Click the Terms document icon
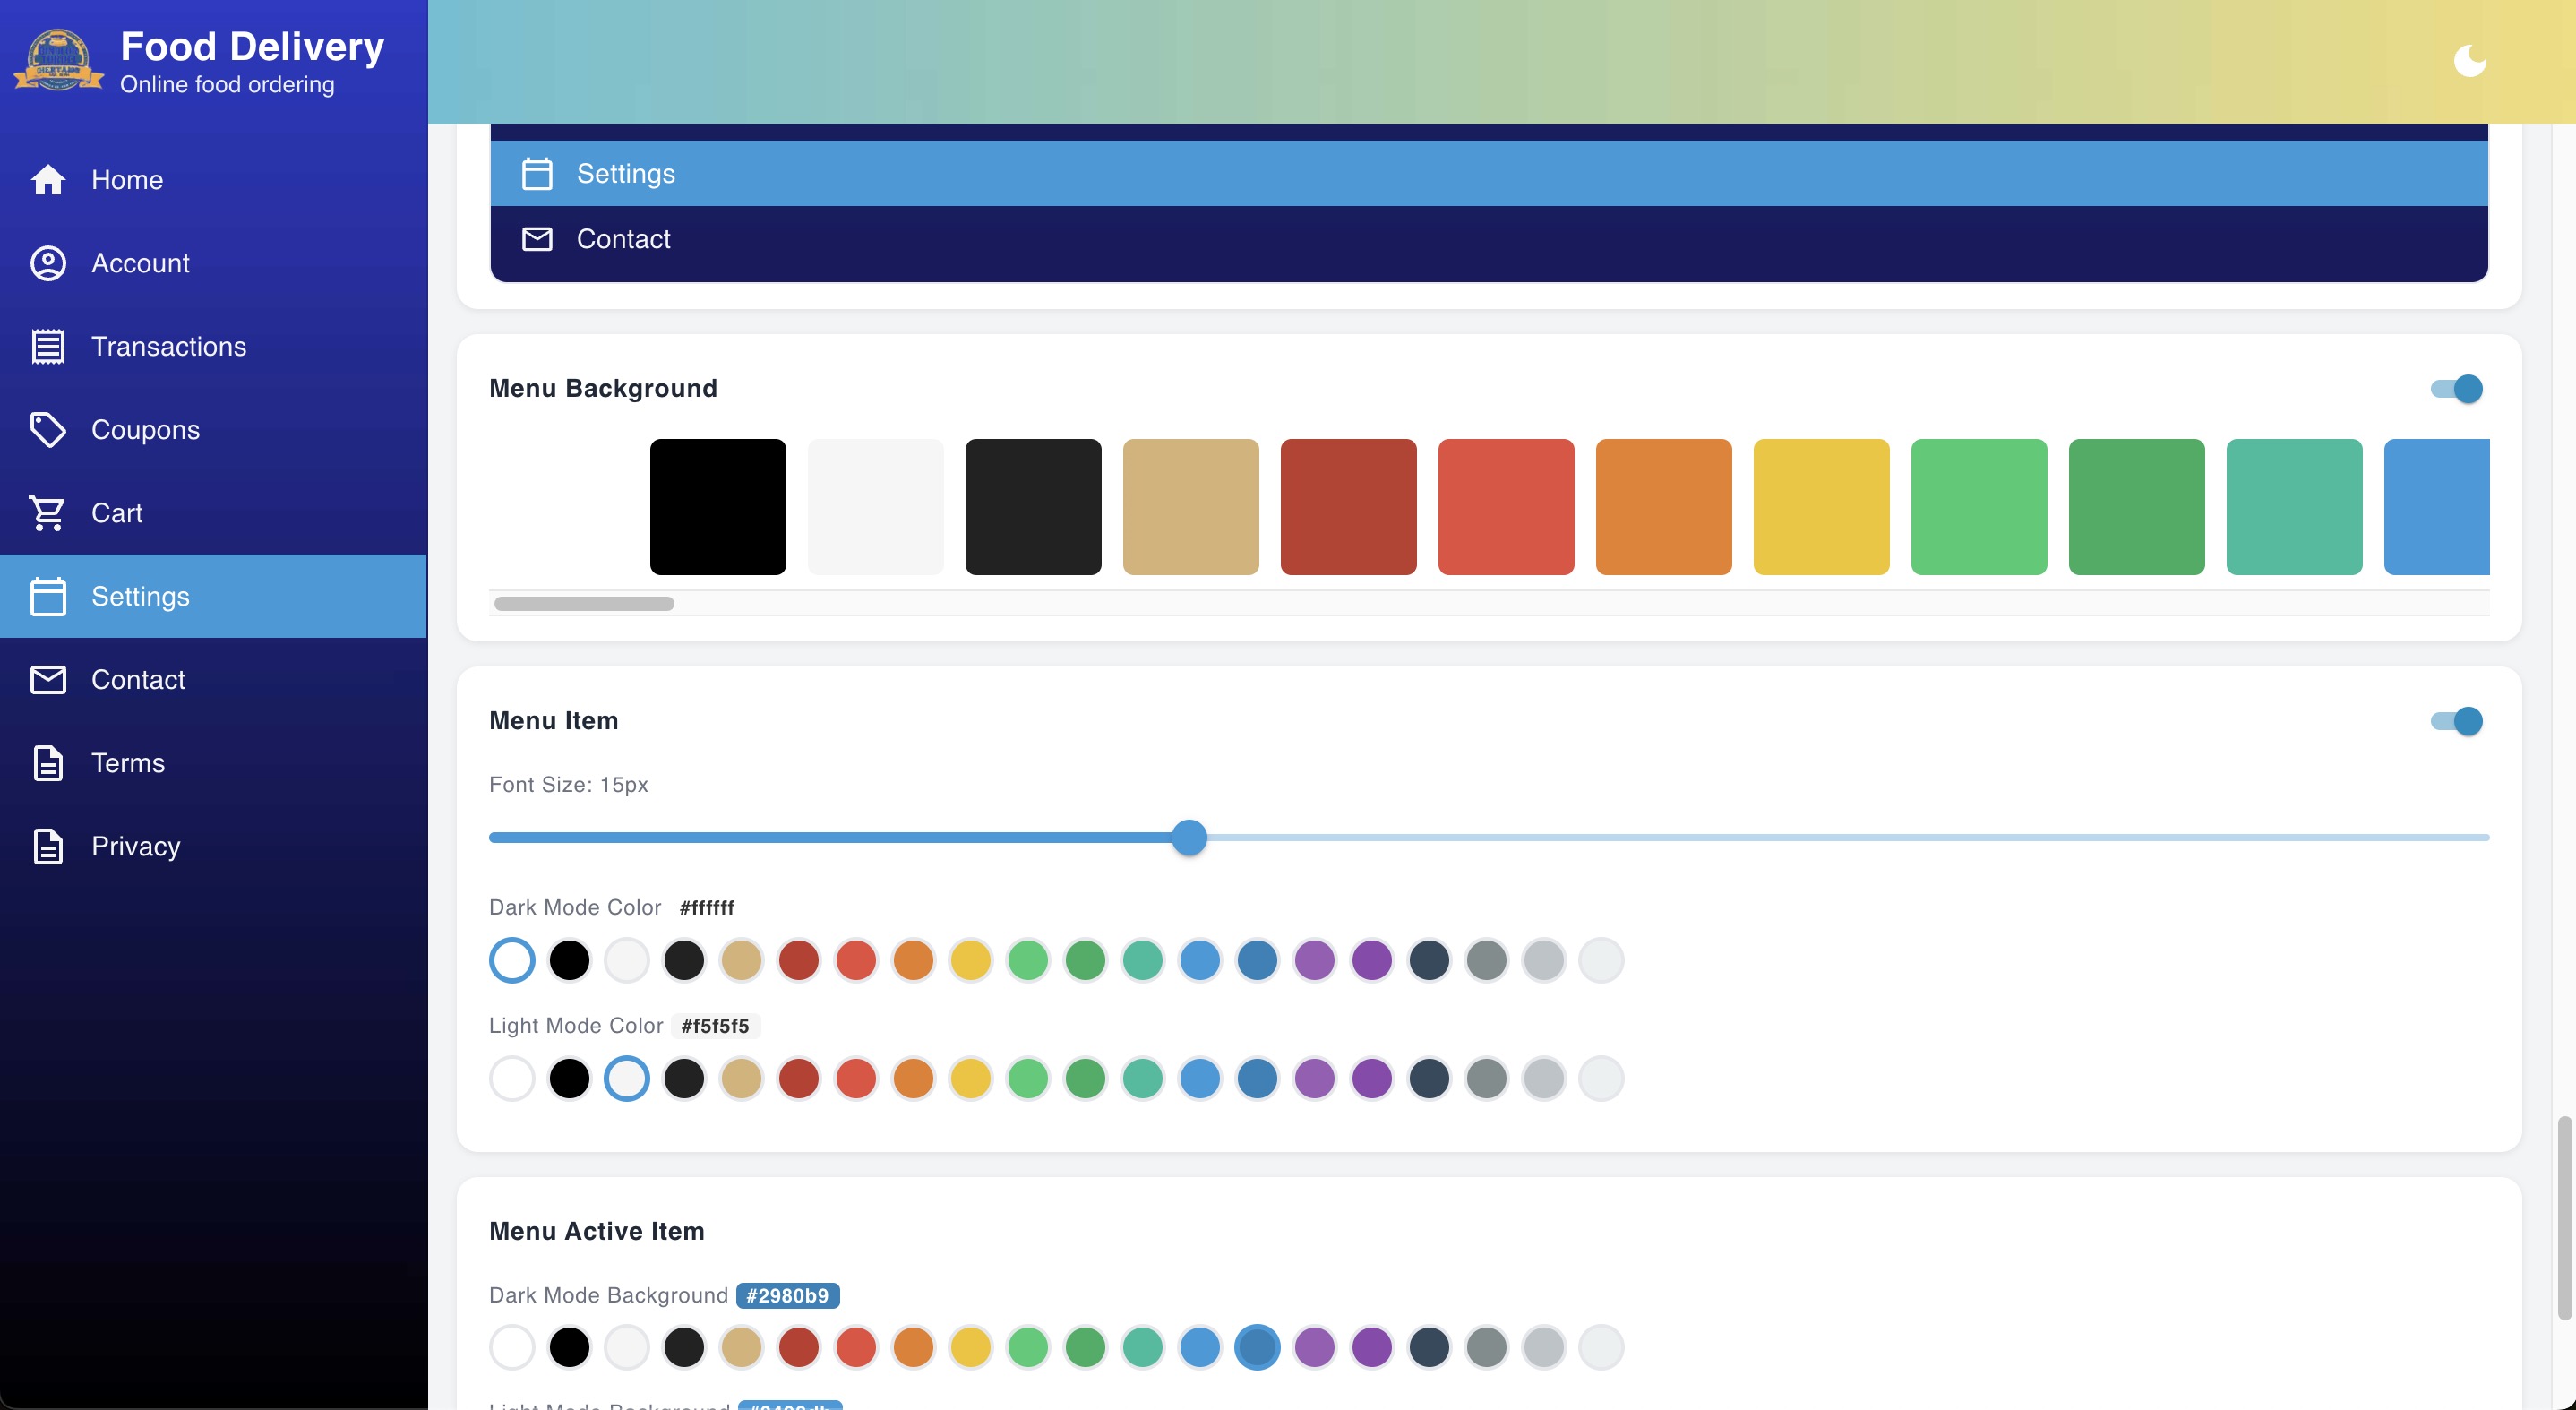Viewport: 2576px width, 1410px height. (x=48, y=763)
